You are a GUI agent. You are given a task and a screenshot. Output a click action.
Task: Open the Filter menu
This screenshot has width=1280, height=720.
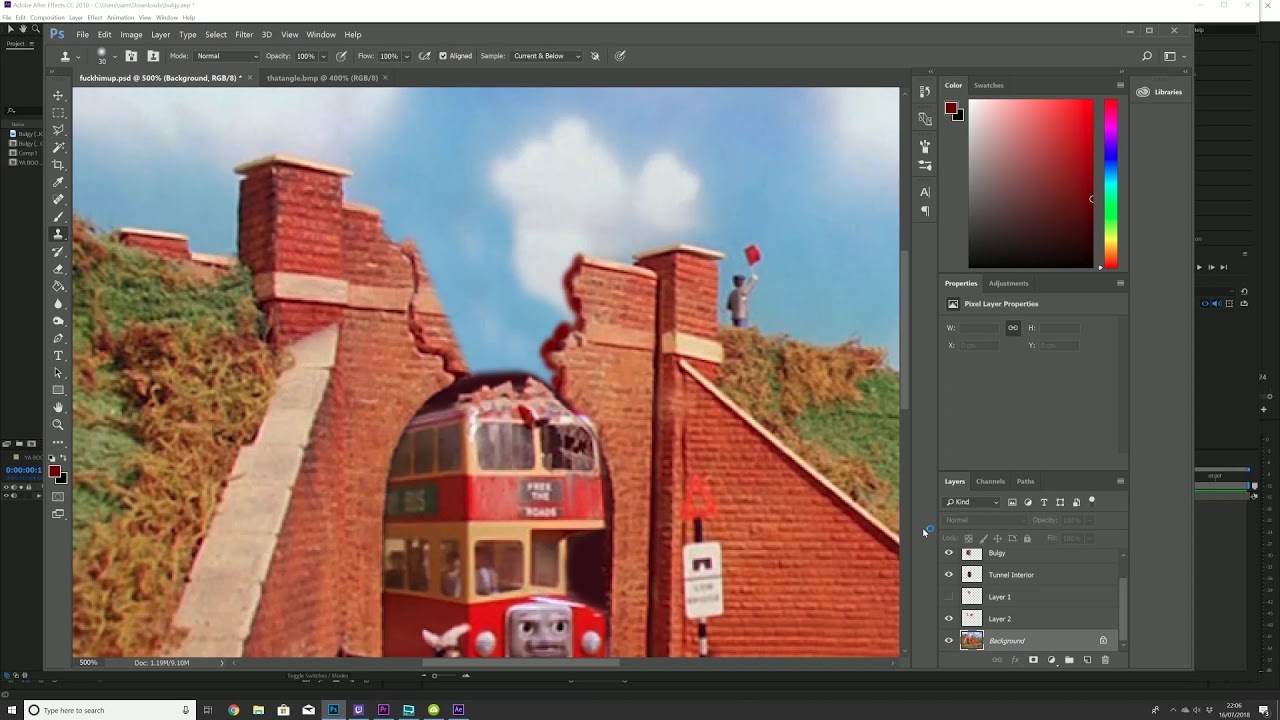pyautogui.click(x=244, y=34)
